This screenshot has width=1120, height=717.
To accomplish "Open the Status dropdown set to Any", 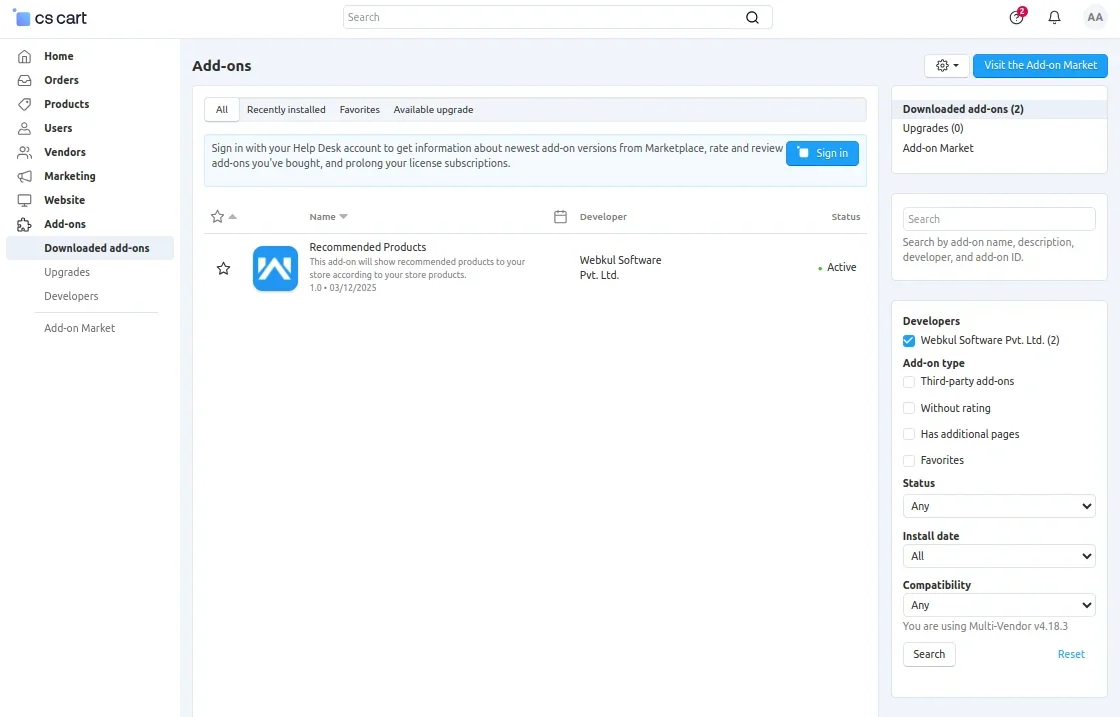I will pyautogui.click(x=998, y=506).
